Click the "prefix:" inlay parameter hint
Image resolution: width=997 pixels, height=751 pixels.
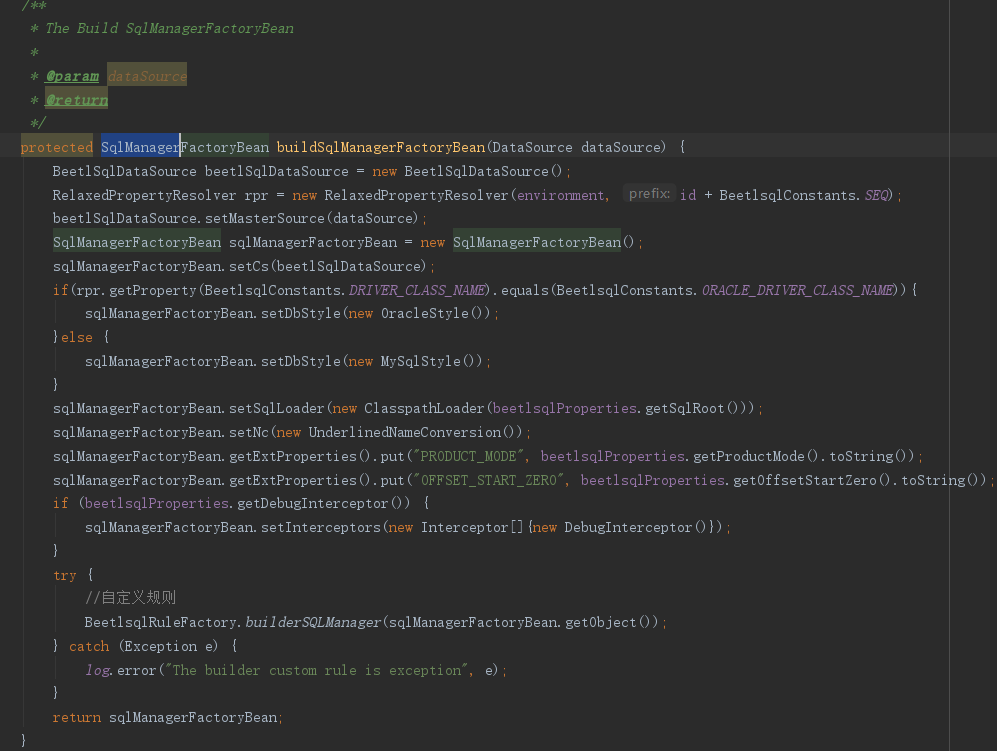point(649,194)
